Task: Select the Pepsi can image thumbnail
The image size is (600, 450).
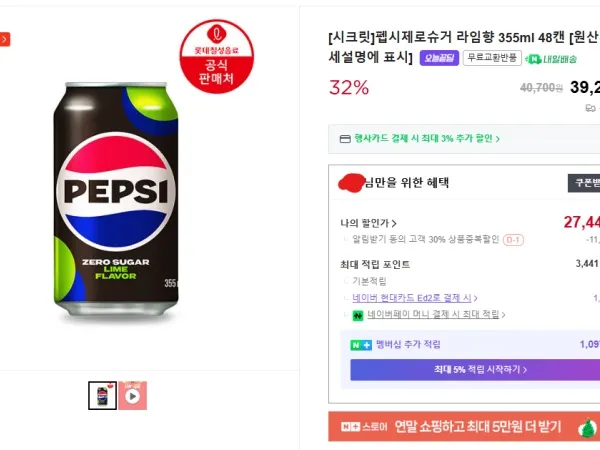Action: [x=102, y=396]
